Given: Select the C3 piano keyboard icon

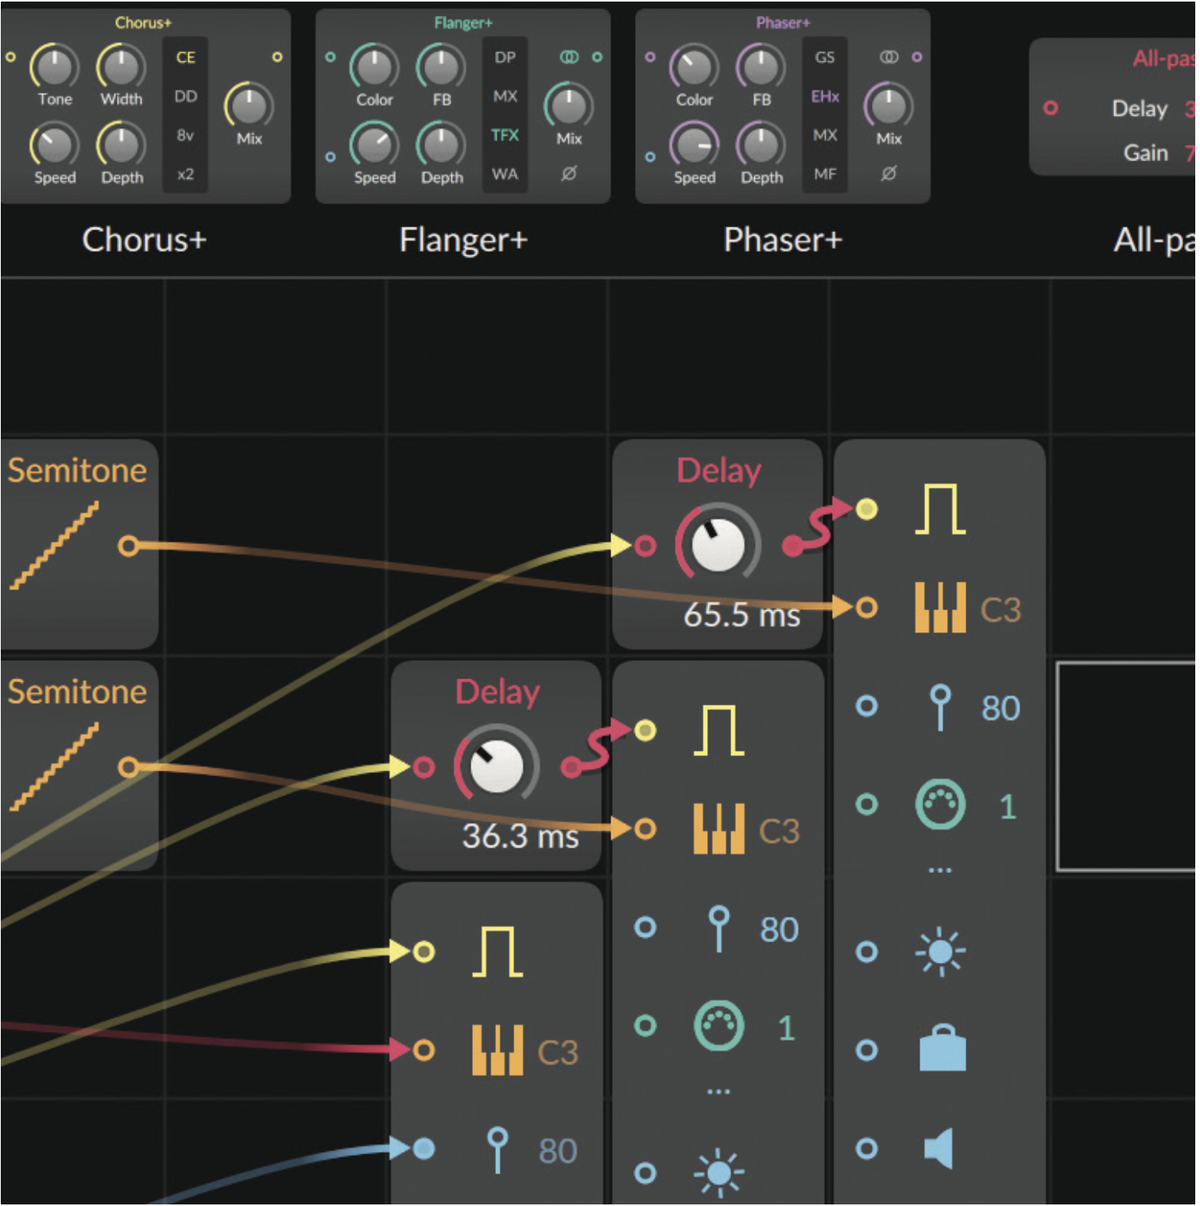Looking at the screenshot, I should pyautogui.click(x=939, y=606).
